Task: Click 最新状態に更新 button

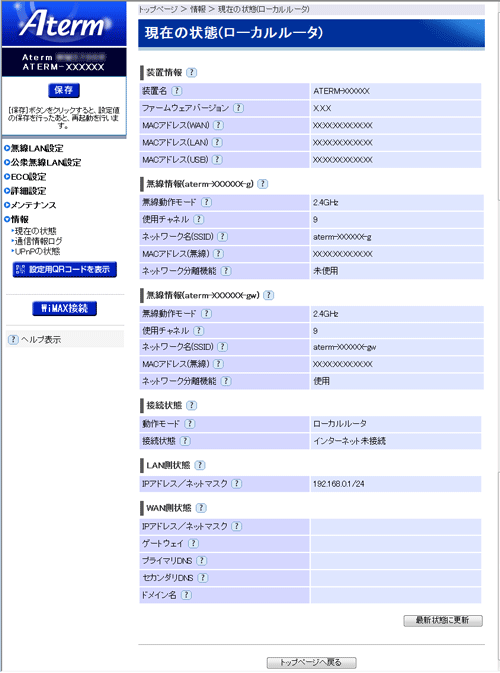Action: [x=443, y=620]
